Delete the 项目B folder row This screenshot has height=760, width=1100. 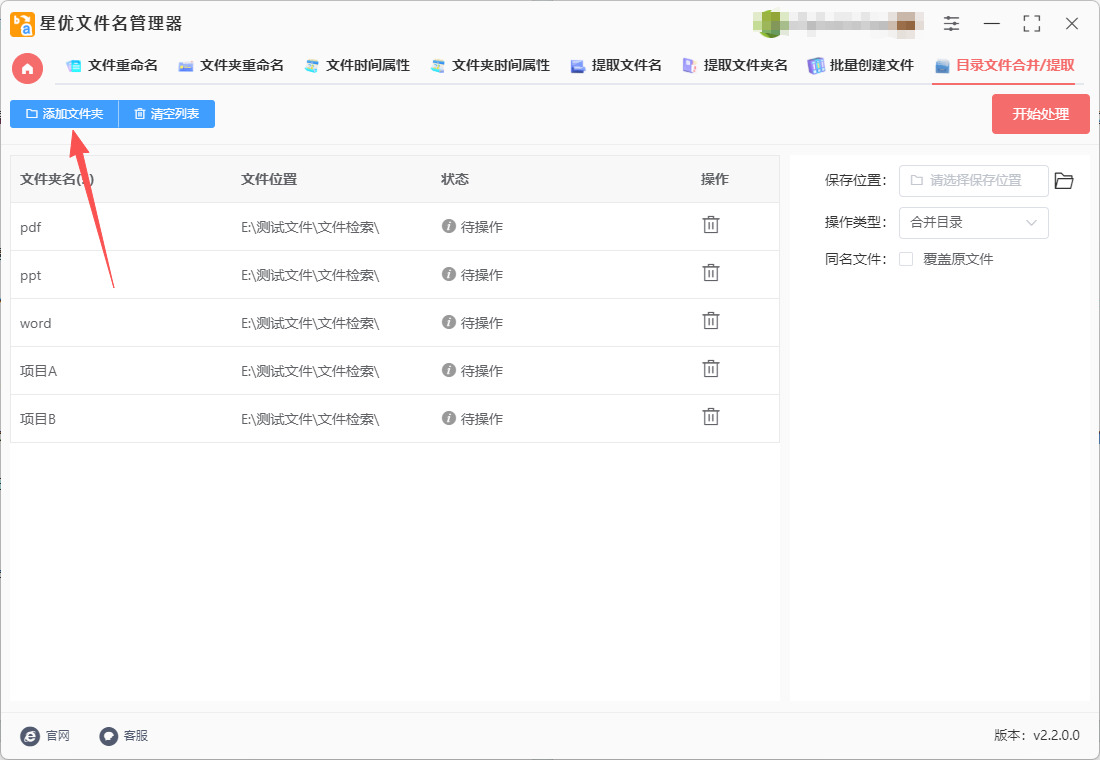pyautogui.click(x=710, y=417)
